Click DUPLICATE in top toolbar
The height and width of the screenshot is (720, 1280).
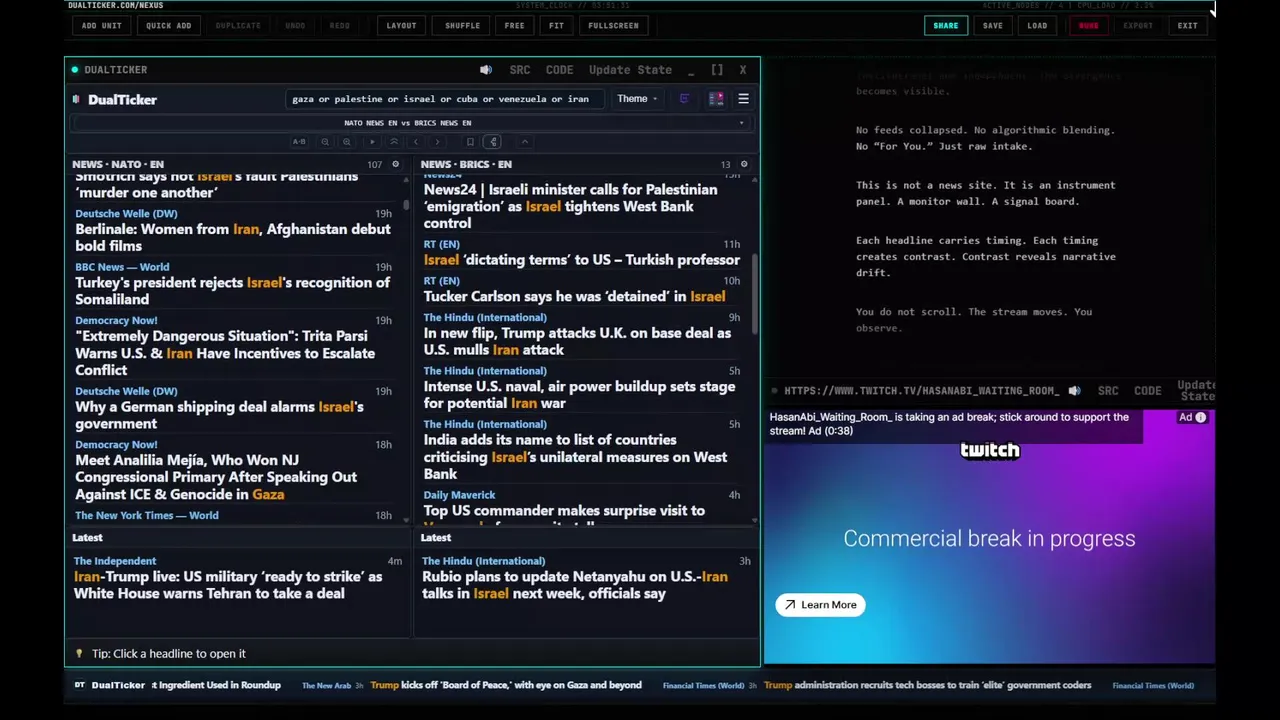(x=238, y=26)
